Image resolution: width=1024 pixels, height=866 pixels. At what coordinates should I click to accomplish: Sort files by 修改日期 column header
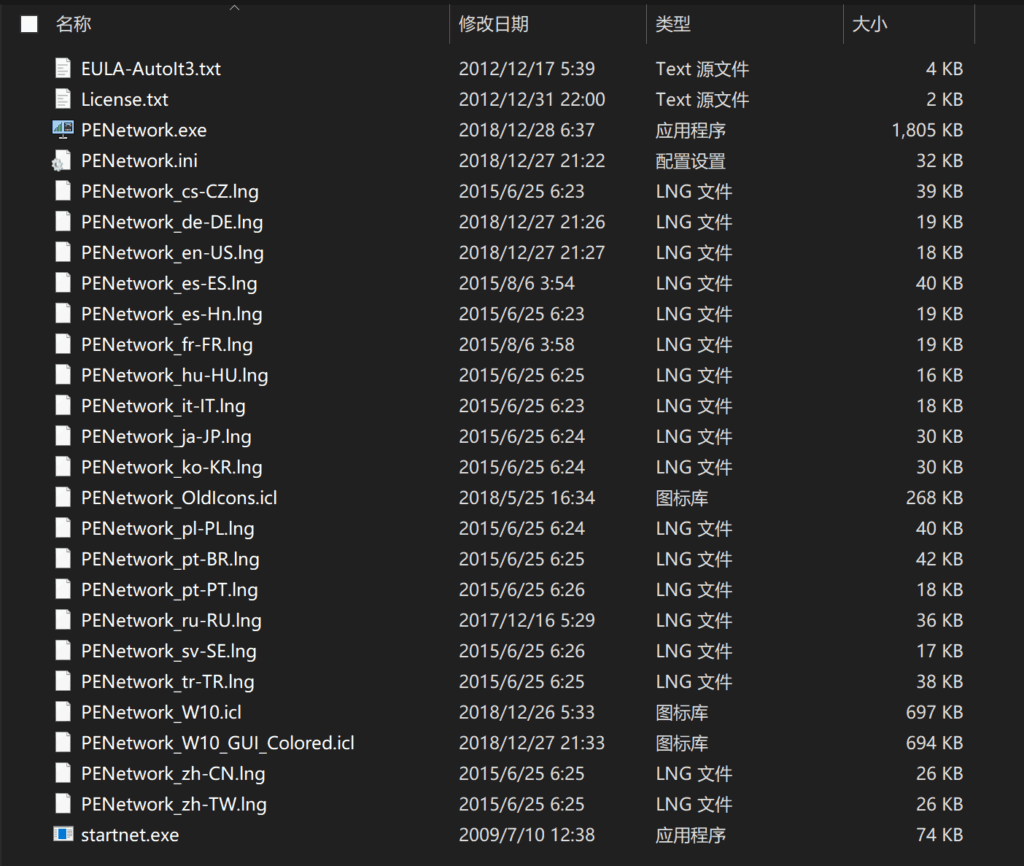(493, 24)
